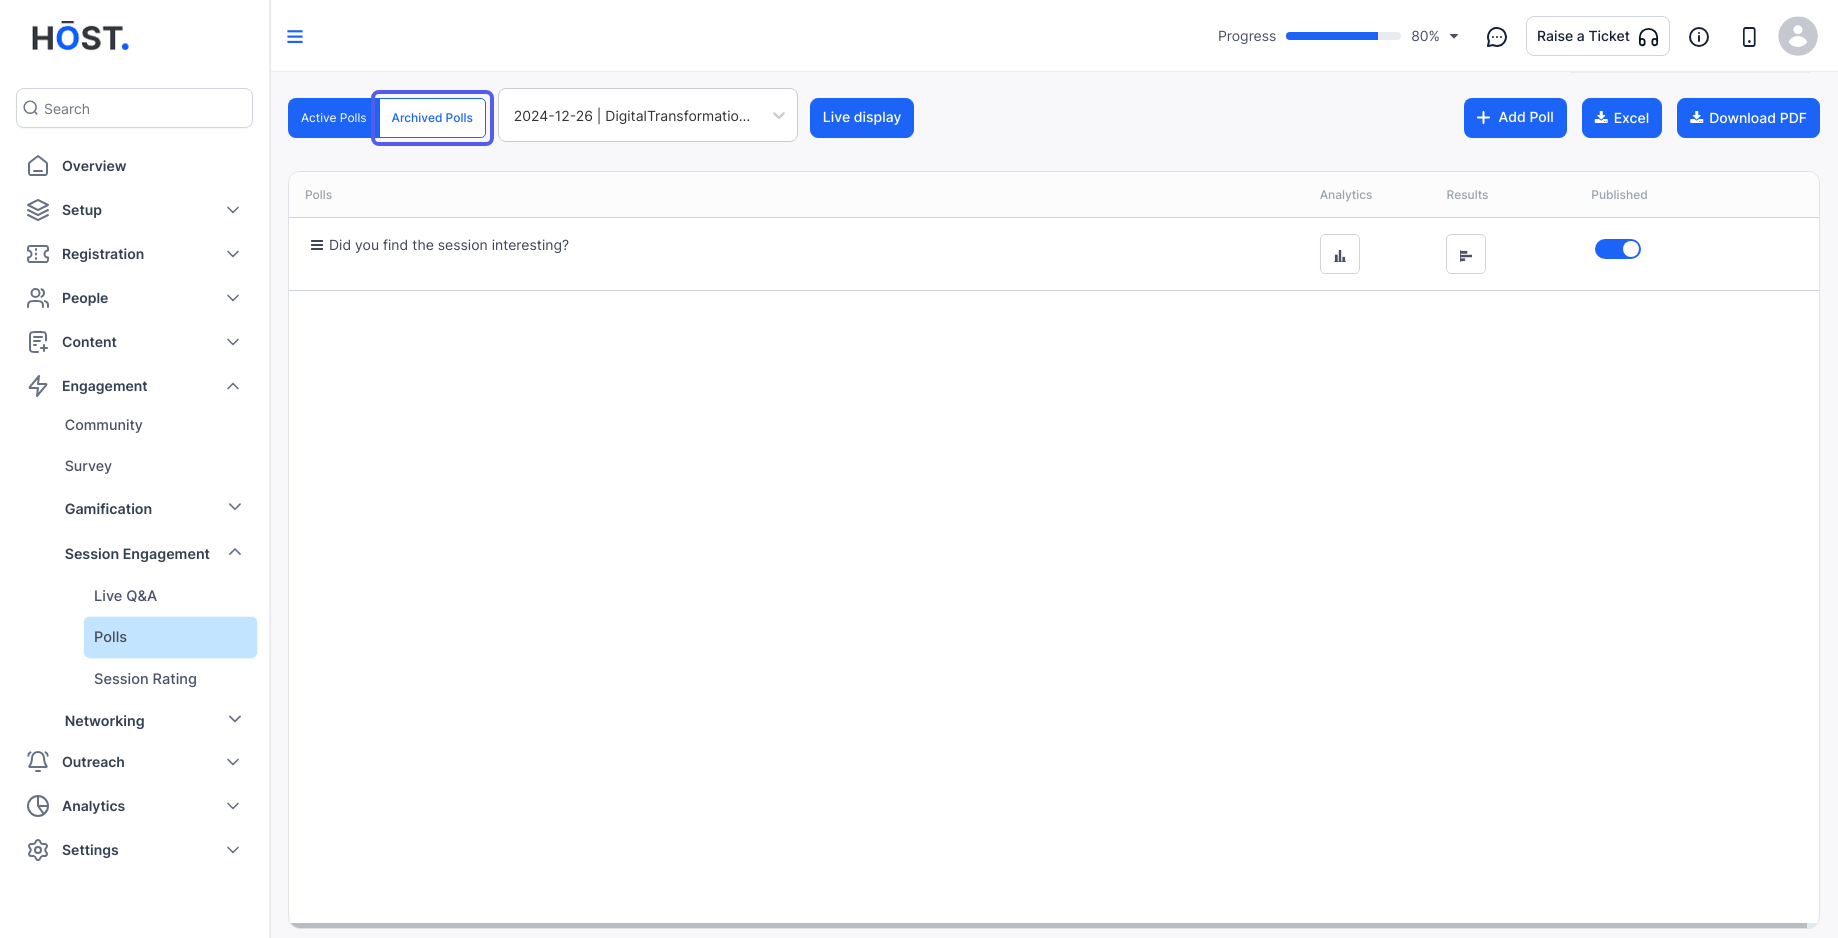Image resolution: width=1838 pixels, height=938 pixels.
Task: Click the Analytics column header
Action: [1346, 195]
